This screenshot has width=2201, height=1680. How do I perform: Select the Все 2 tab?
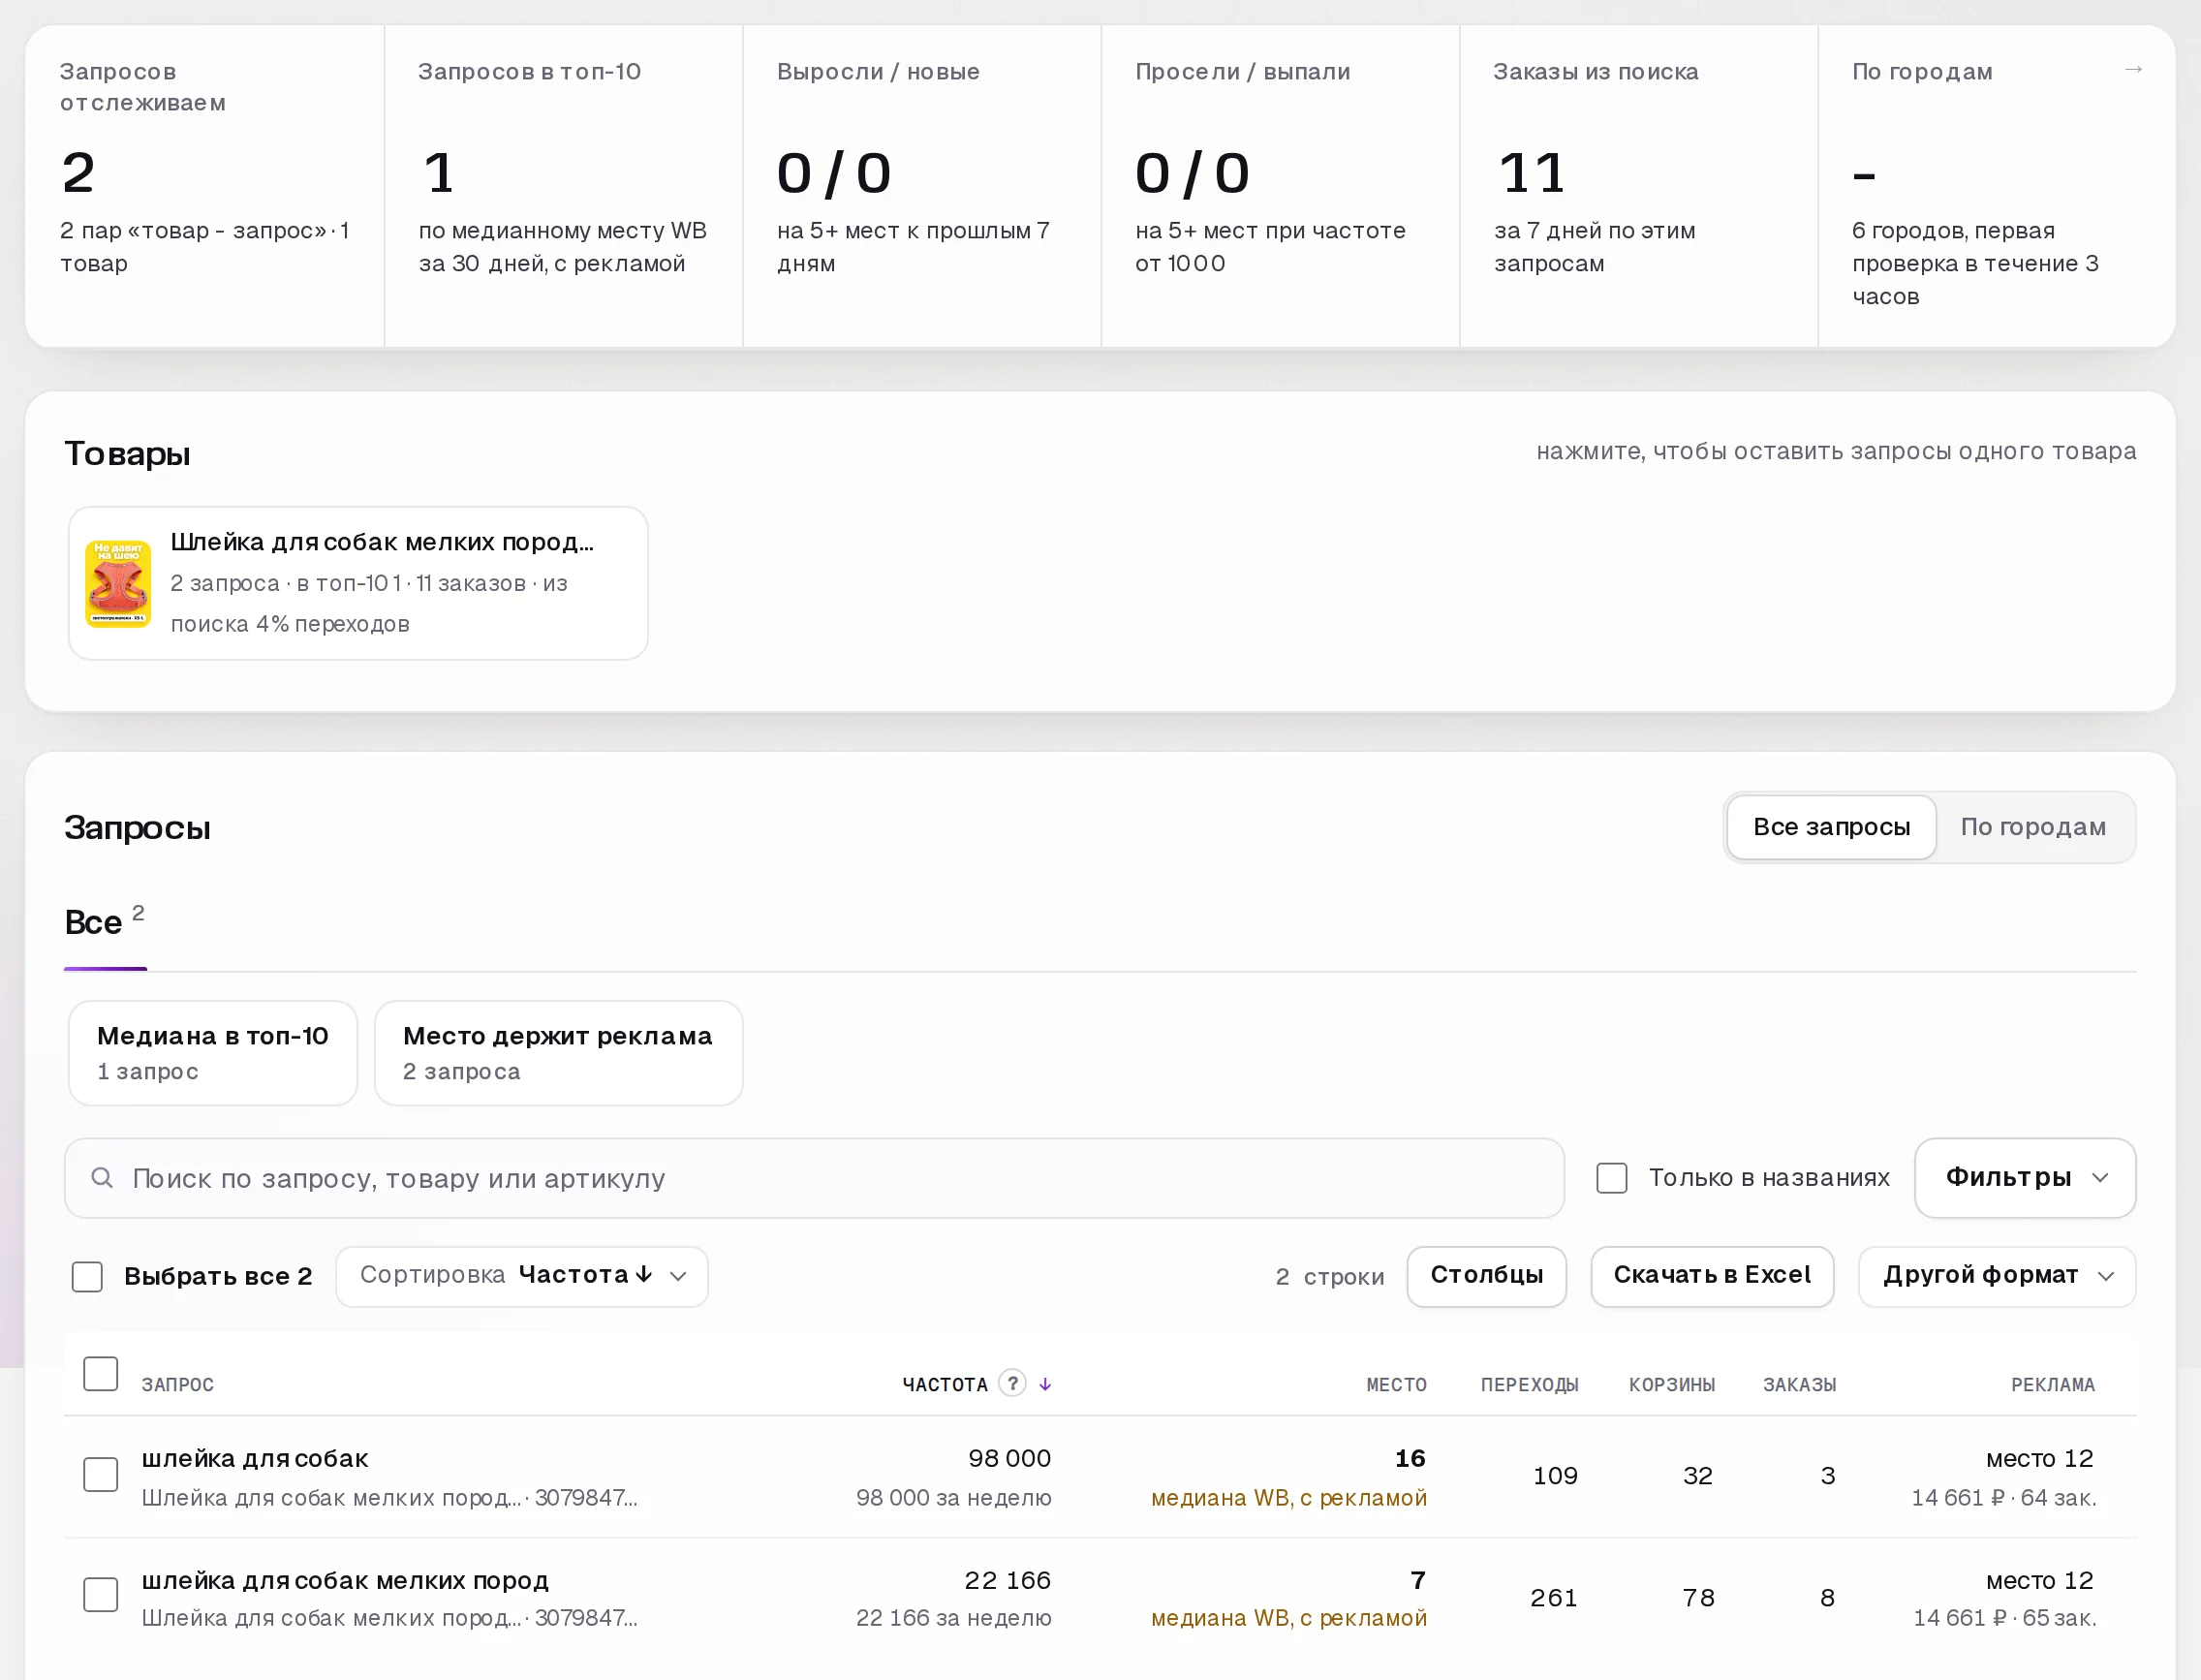tap(105, 921)
